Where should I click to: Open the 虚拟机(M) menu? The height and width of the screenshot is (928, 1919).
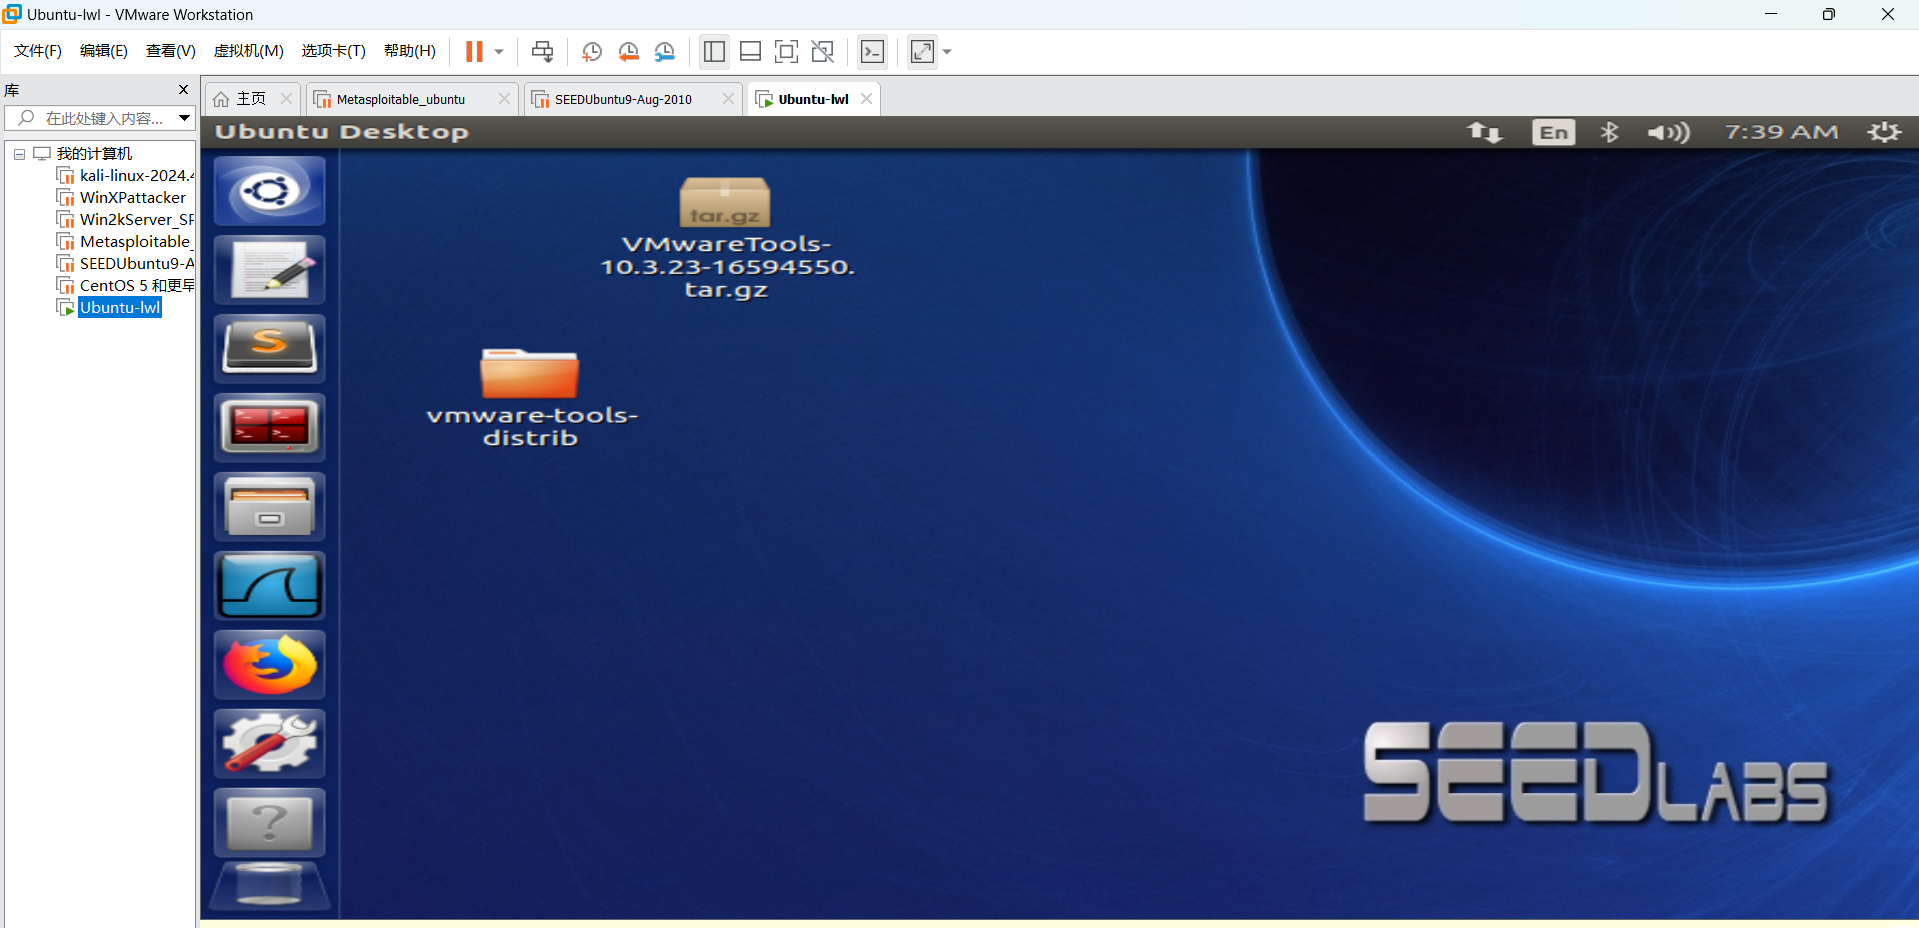click(249, 51)
